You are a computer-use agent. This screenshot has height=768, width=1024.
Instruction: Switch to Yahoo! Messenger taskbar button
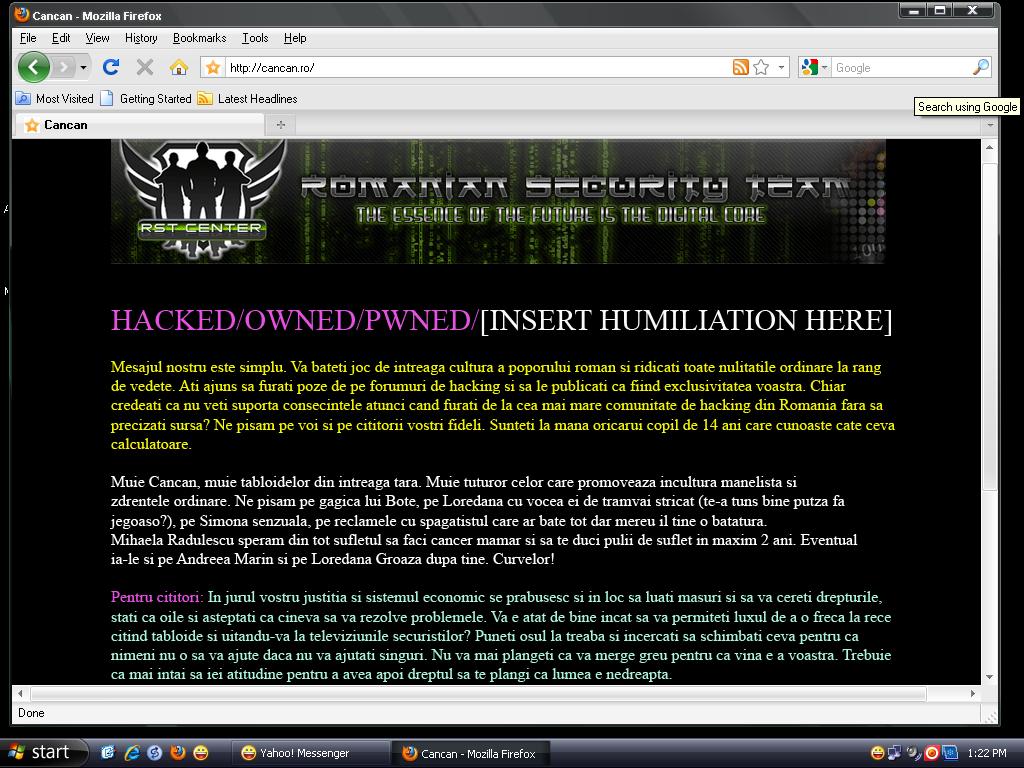tap(311, 753)
